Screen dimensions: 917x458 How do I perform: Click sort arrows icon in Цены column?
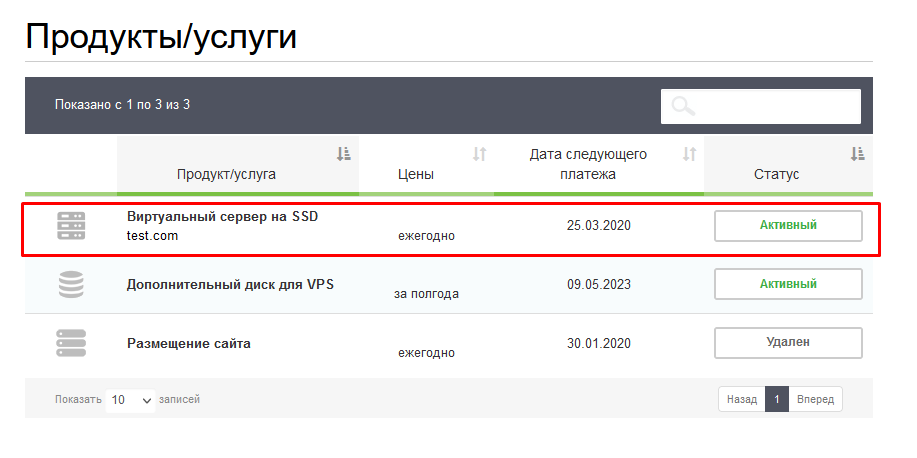coord(479,154)
